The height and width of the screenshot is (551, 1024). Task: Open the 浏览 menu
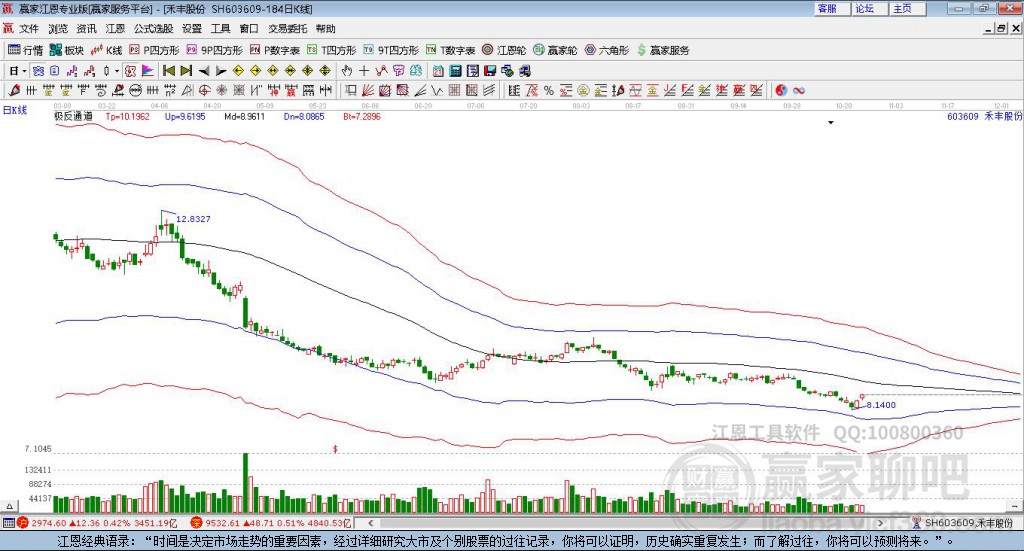point(57,29)
